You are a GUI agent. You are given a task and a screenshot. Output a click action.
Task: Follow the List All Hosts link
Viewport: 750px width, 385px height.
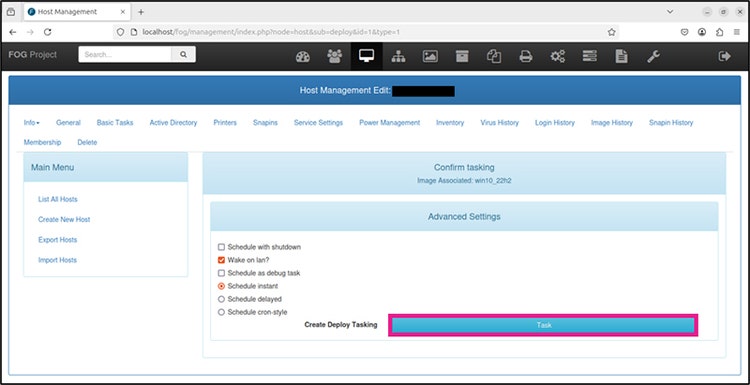pyautogui.click(x=57, y=199)
